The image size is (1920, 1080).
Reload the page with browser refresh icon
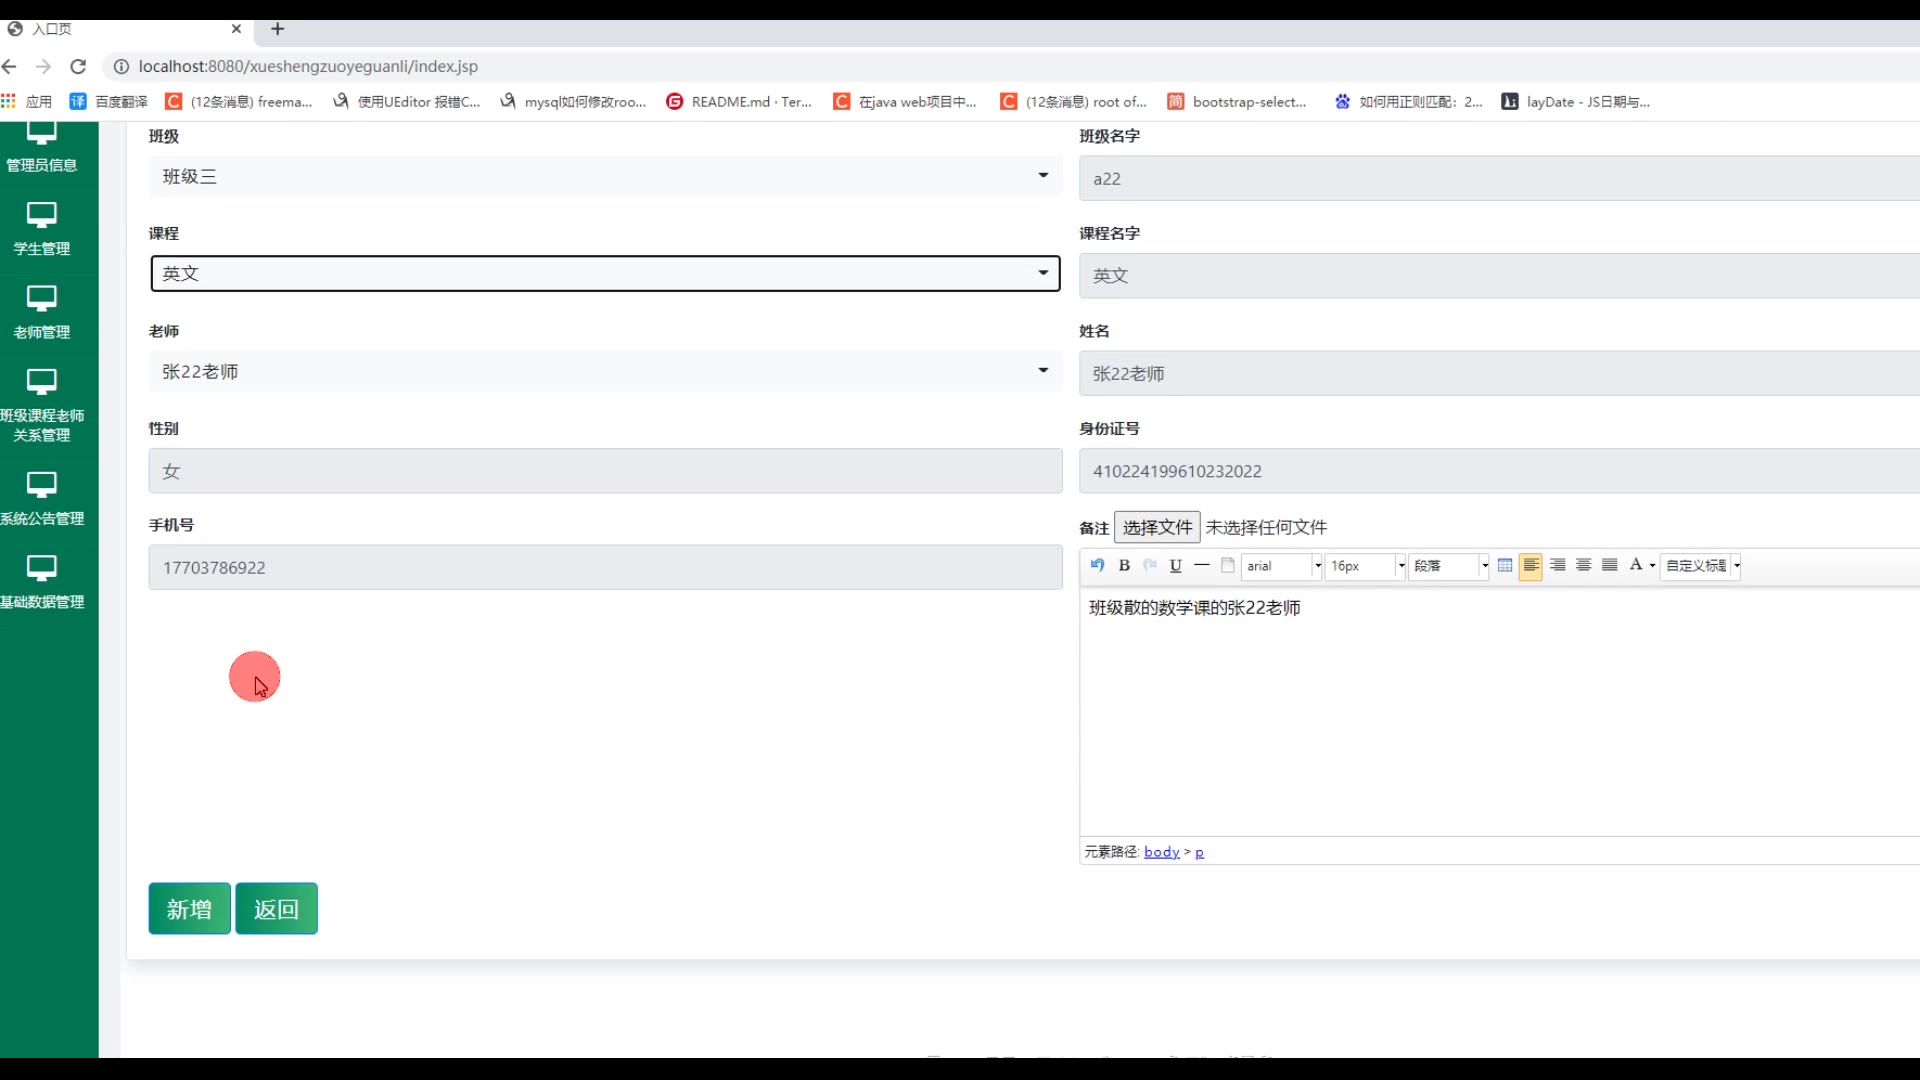click(x=78, y=66)
